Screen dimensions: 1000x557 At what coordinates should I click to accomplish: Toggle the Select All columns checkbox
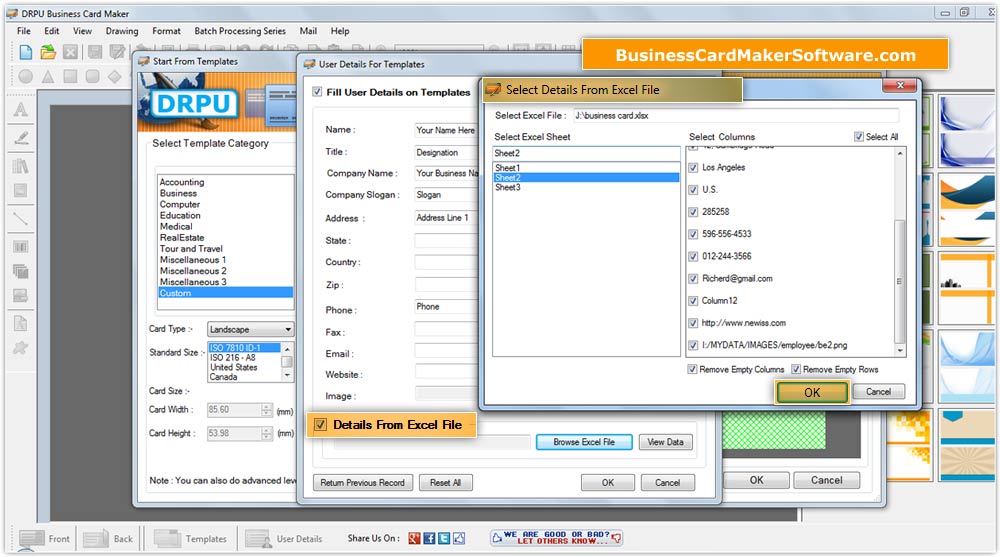point(859,137)
